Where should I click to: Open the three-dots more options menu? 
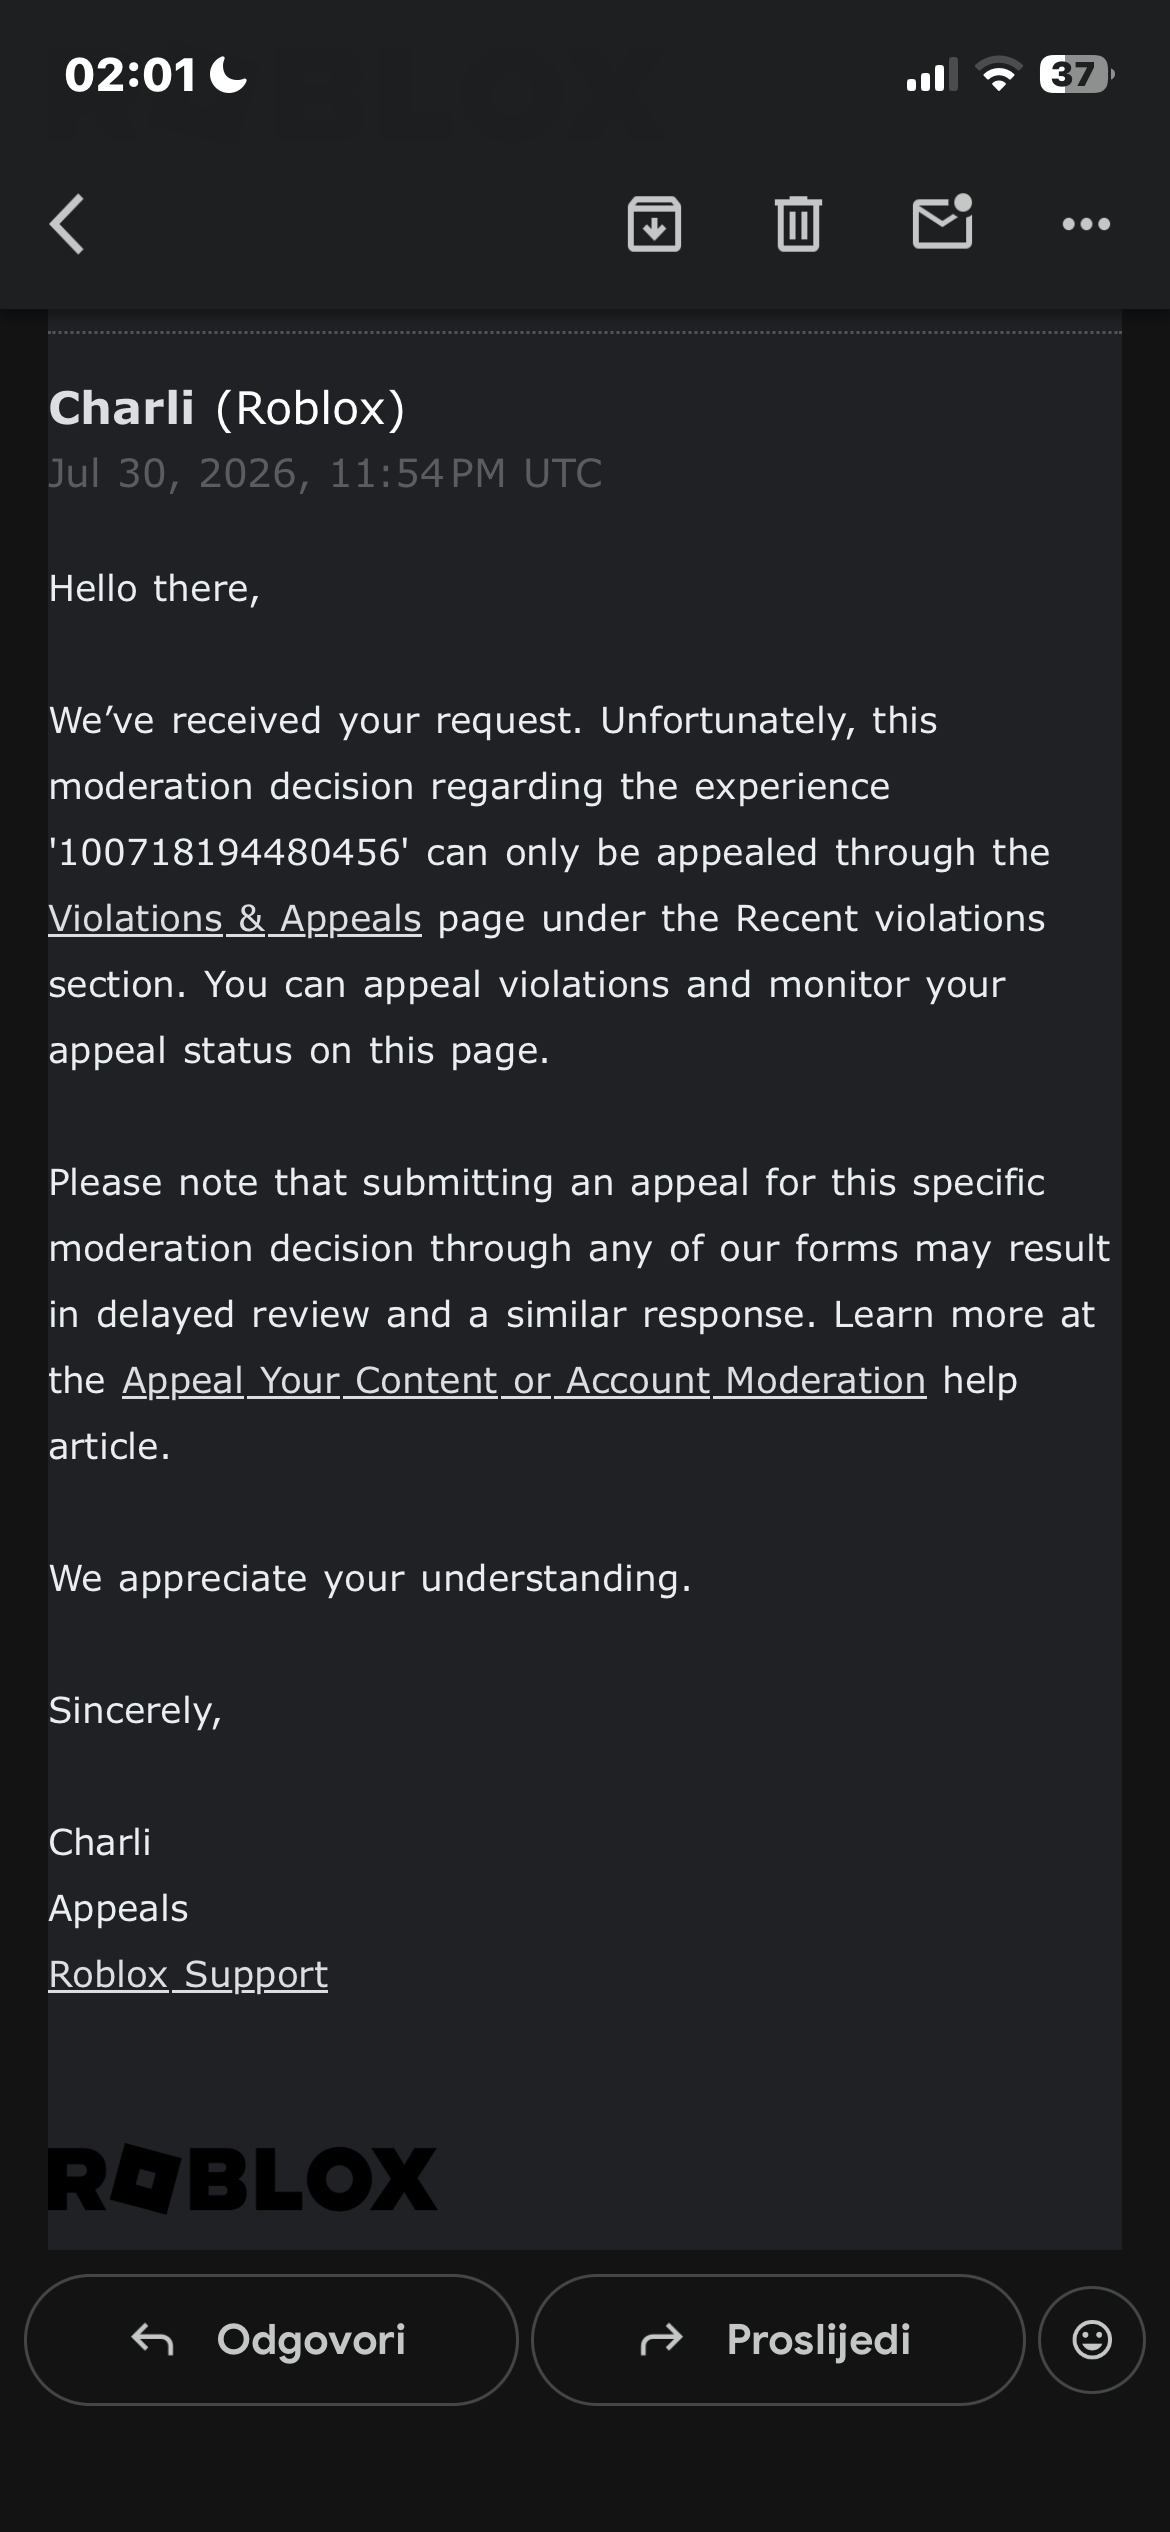1086,224
